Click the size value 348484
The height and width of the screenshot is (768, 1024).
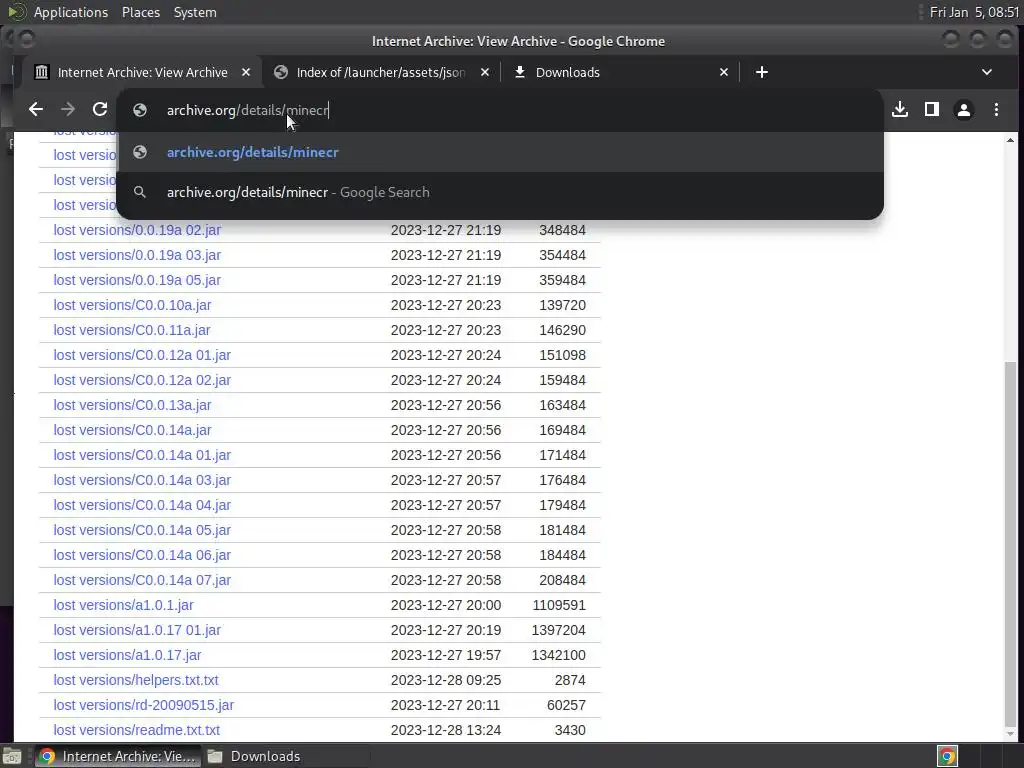[x=562, y=230]
